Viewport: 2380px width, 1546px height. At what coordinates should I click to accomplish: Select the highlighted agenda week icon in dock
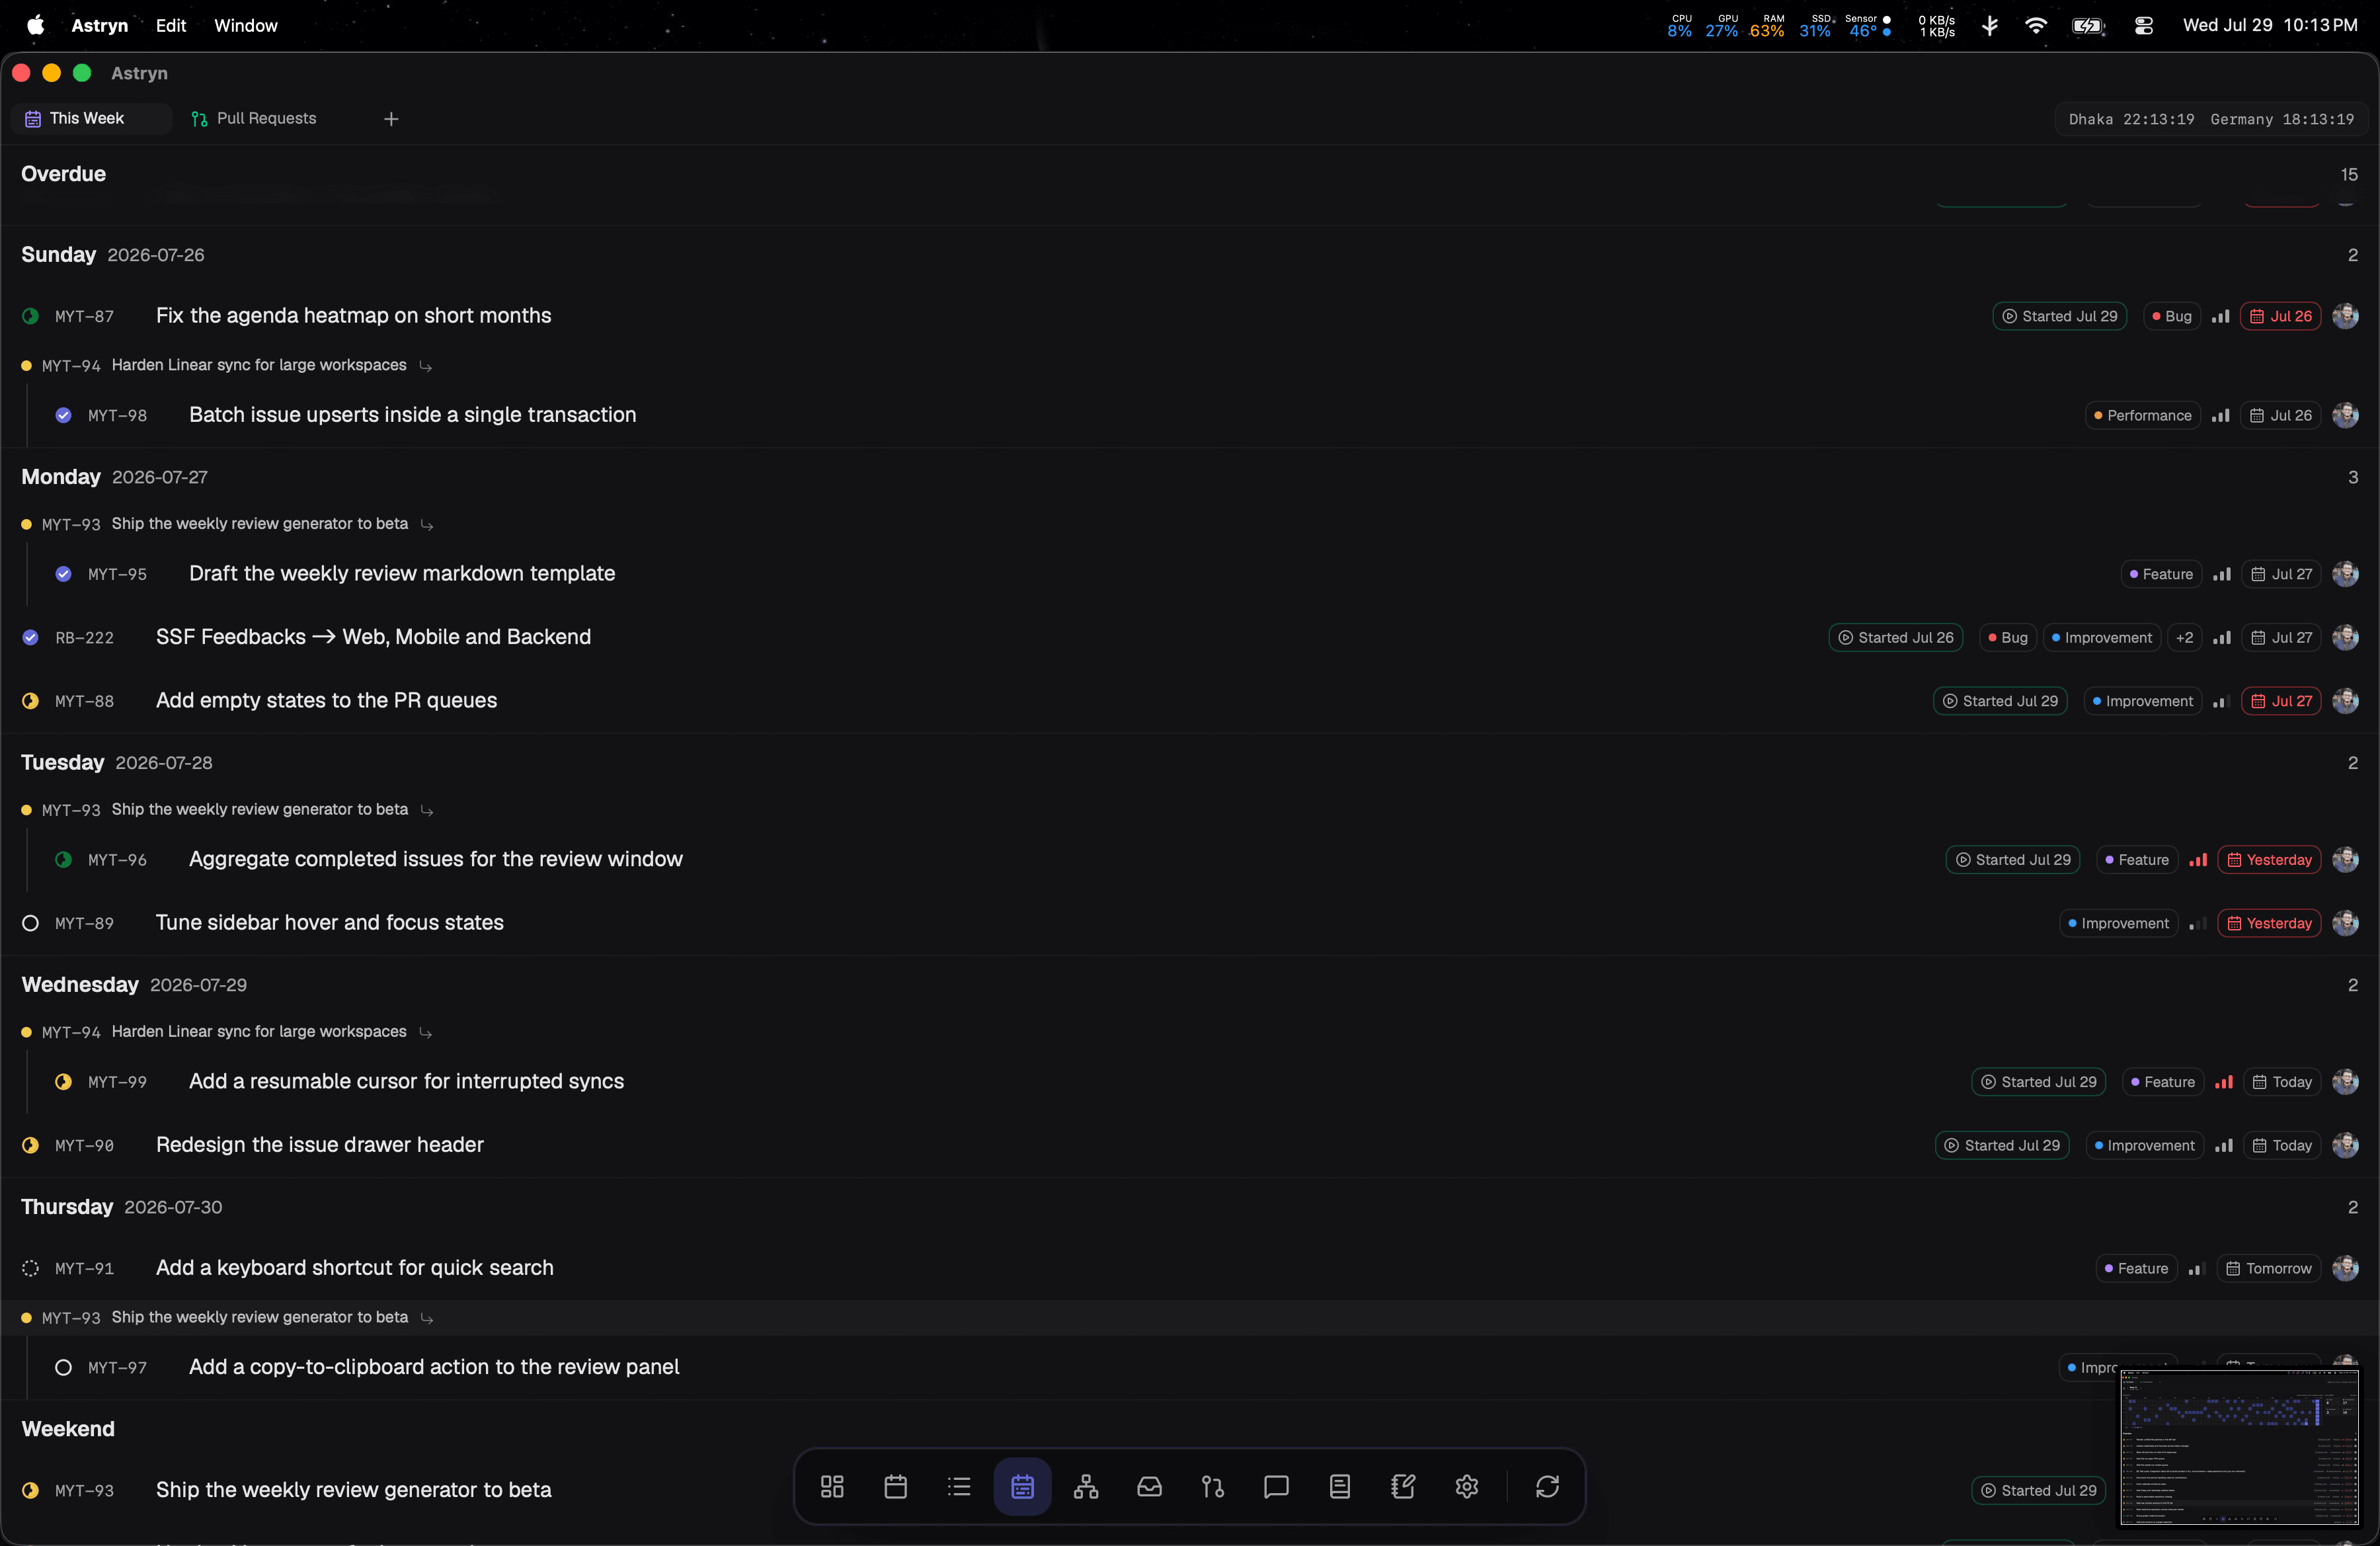coord(1022,1486)
